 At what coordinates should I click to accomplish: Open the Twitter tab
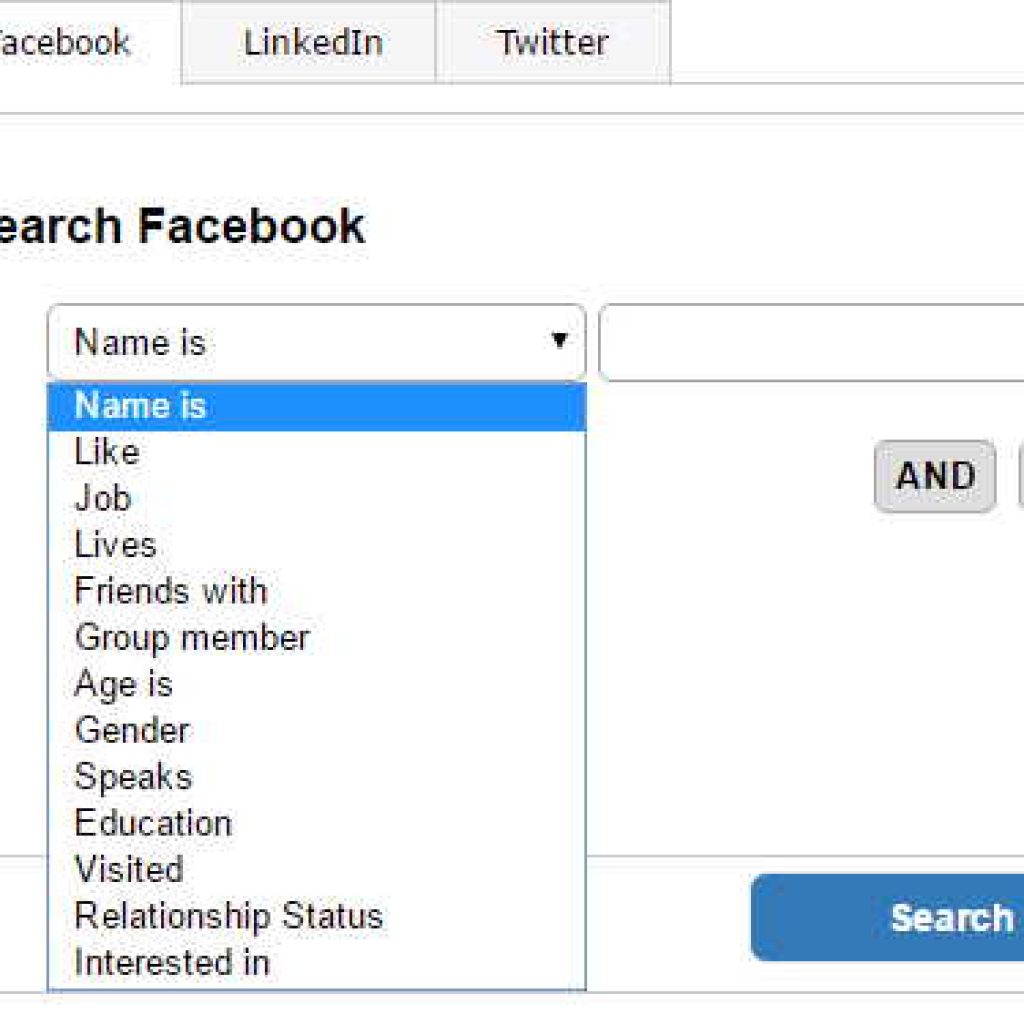pyautogui.click(x=552, y=42)
